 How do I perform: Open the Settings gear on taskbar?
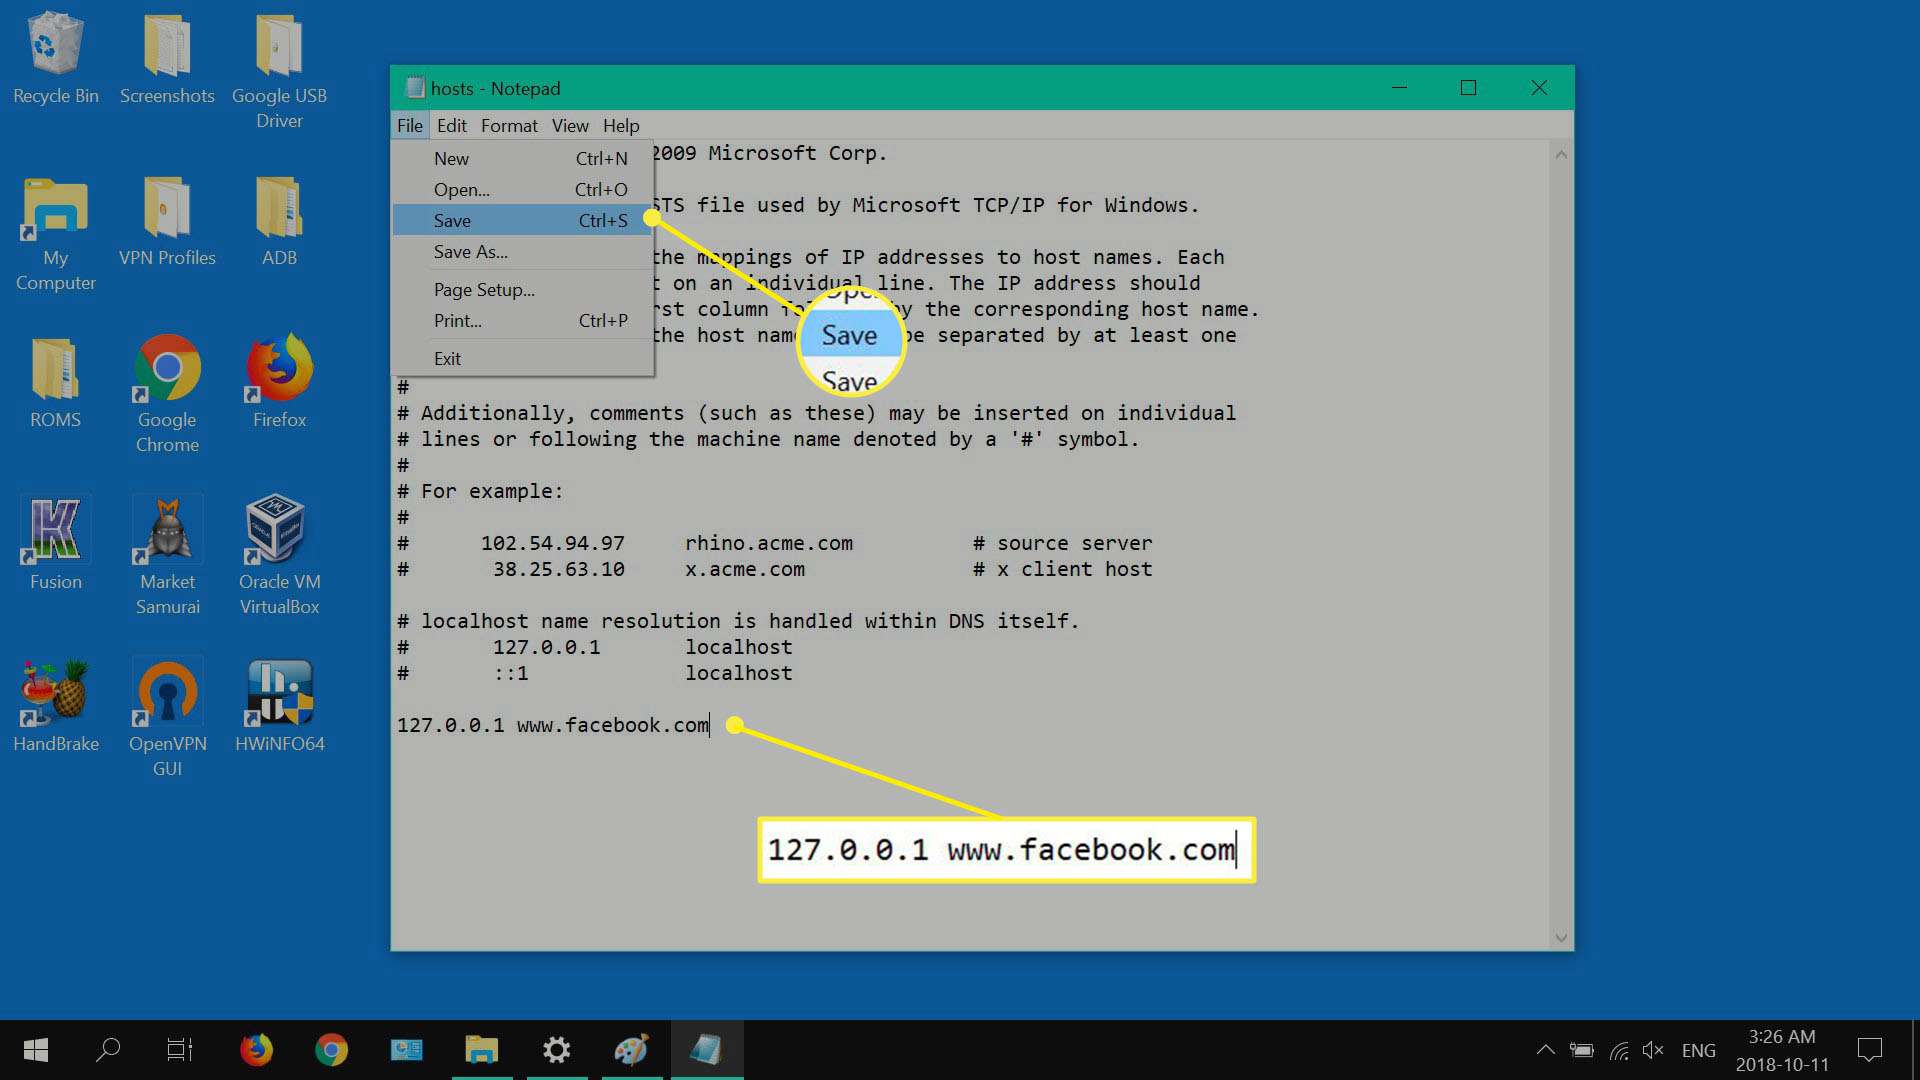556,1050
